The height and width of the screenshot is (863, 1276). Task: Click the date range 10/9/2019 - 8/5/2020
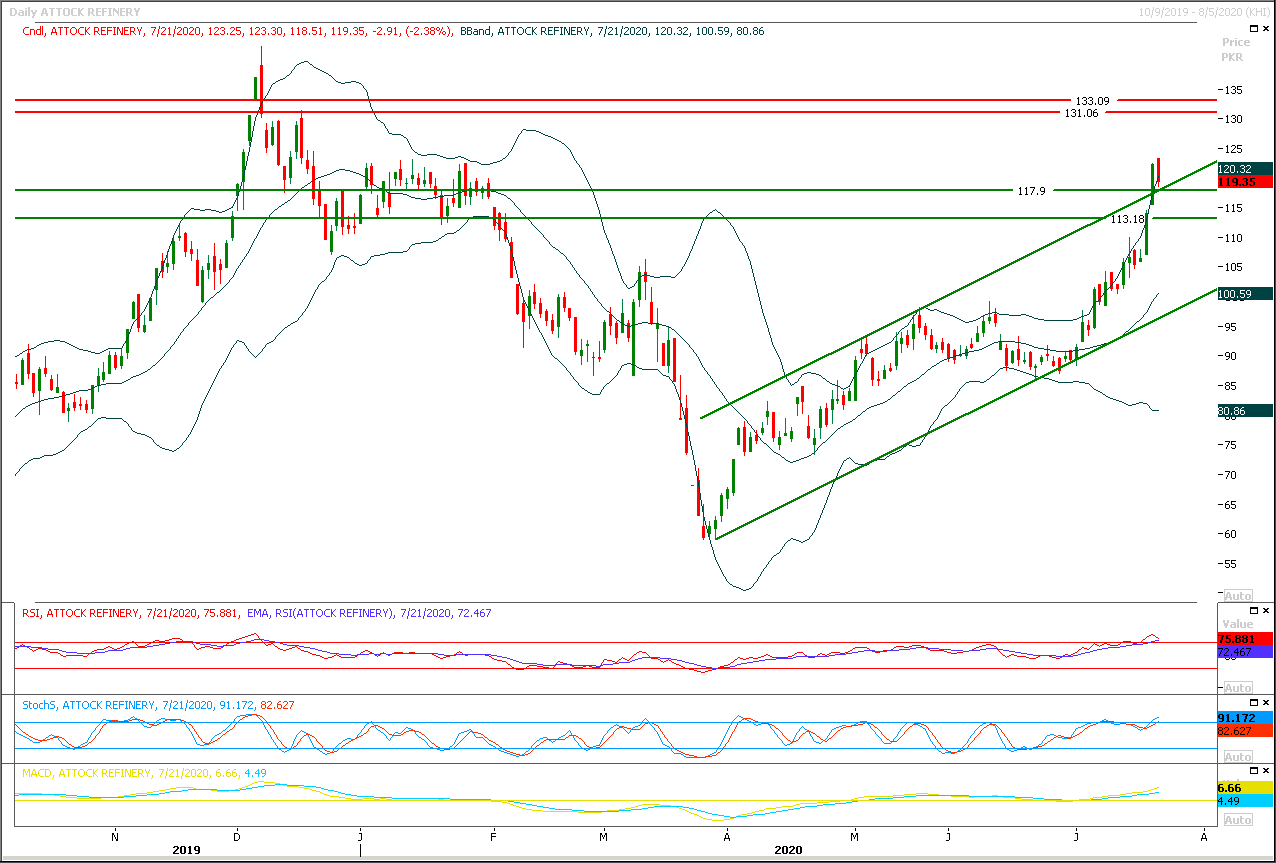click(1204, 12)
